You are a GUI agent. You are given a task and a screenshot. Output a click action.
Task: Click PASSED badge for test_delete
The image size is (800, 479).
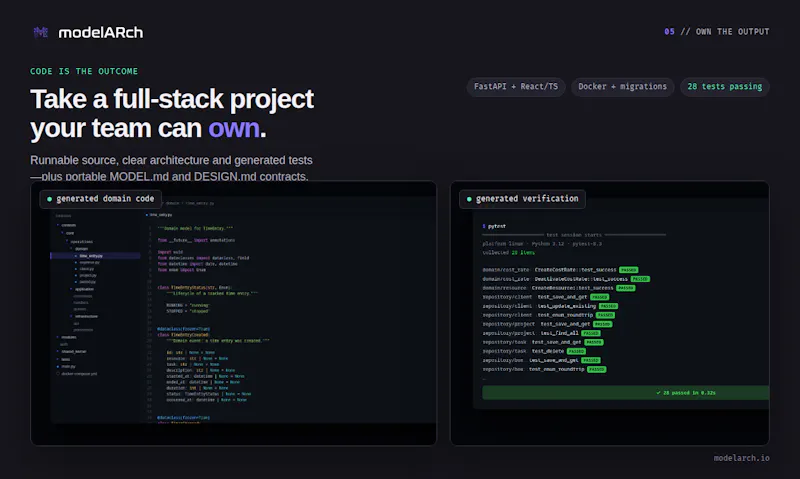pyautogui.click(x=576, y=351)
